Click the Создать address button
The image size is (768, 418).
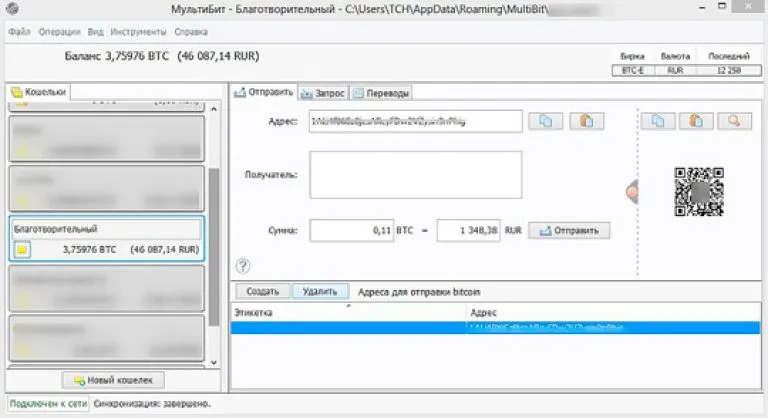[262, 292]
